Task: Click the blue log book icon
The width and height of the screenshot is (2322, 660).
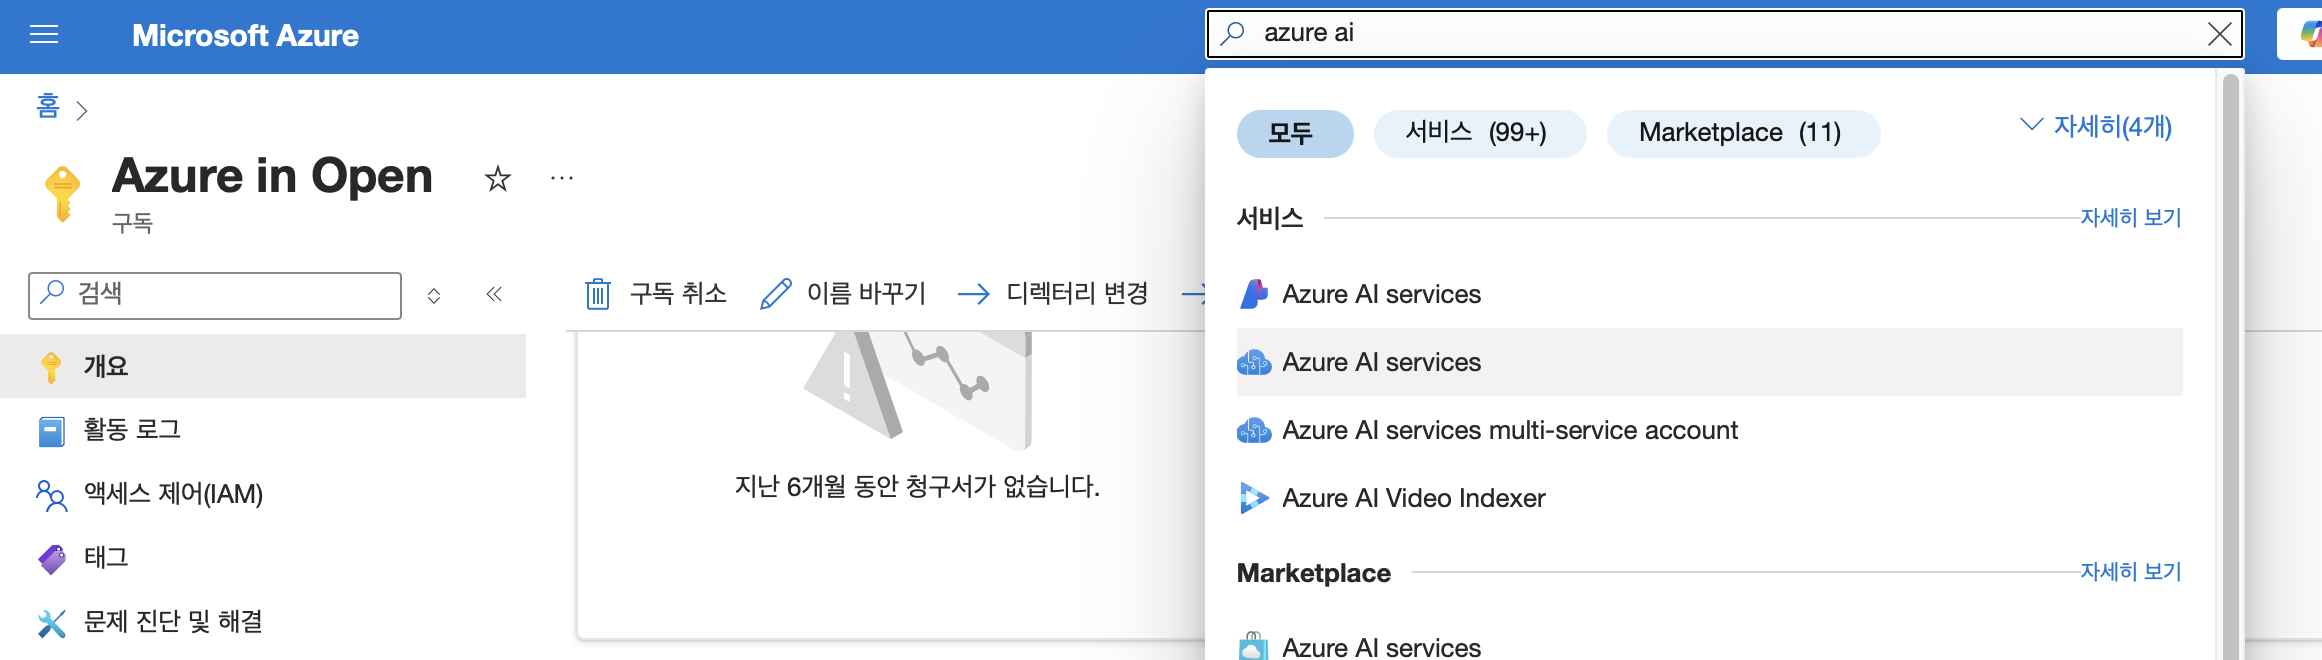Action: click(x=52, y=431)
